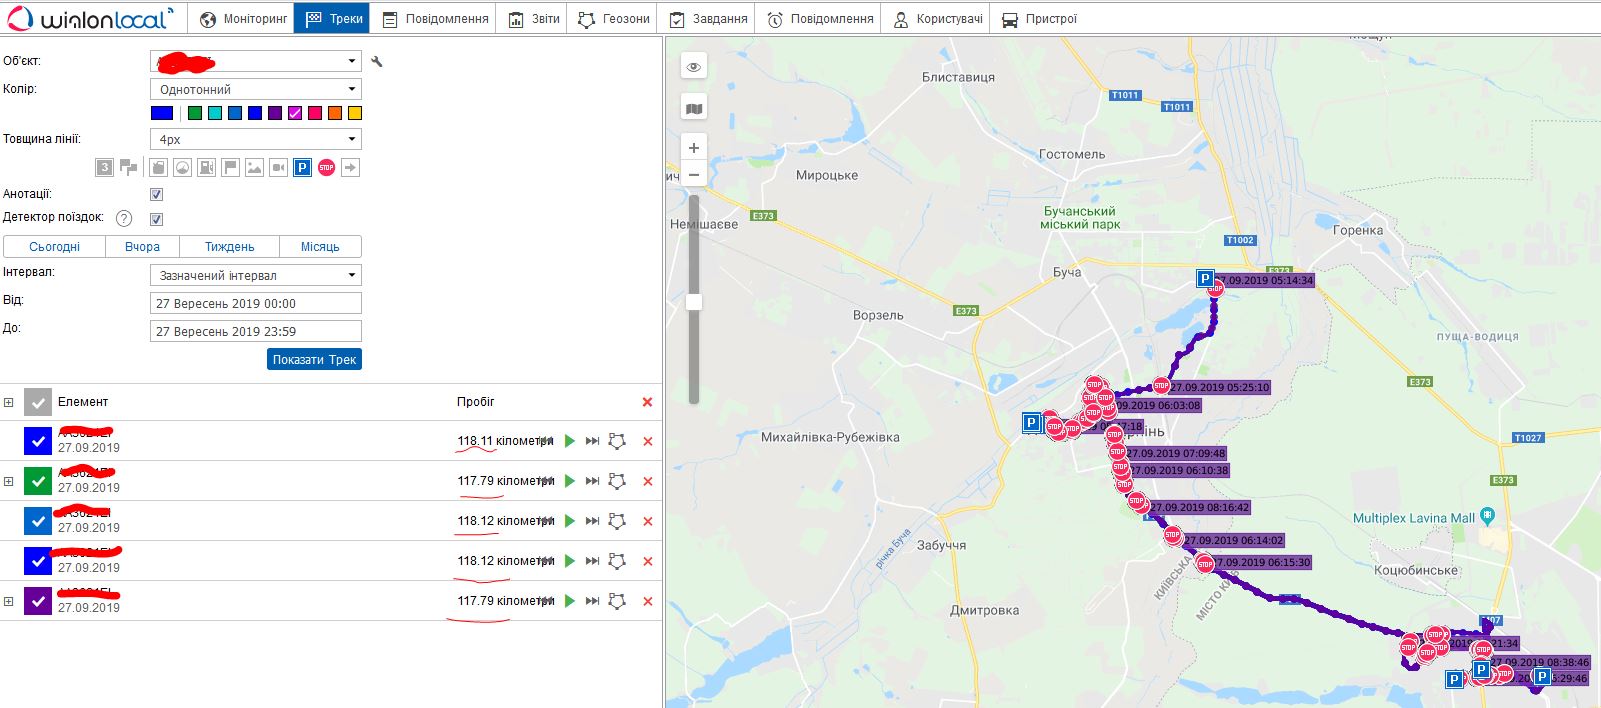1601x708 pixels.
Task: Open the Інтервал dropdown Зазначений інтервал
Action: click(x=255, y=275)
